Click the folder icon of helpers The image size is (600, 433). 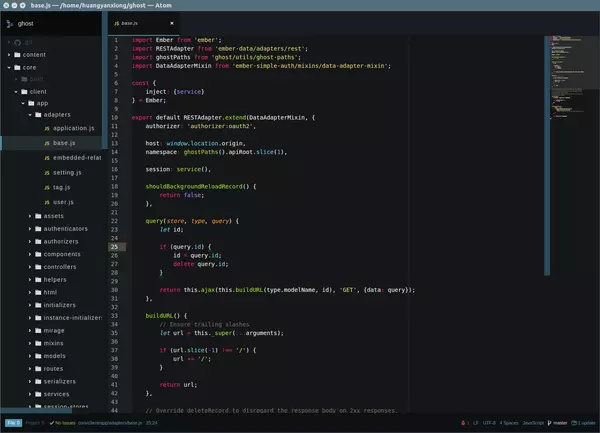[x=38, y=280]
